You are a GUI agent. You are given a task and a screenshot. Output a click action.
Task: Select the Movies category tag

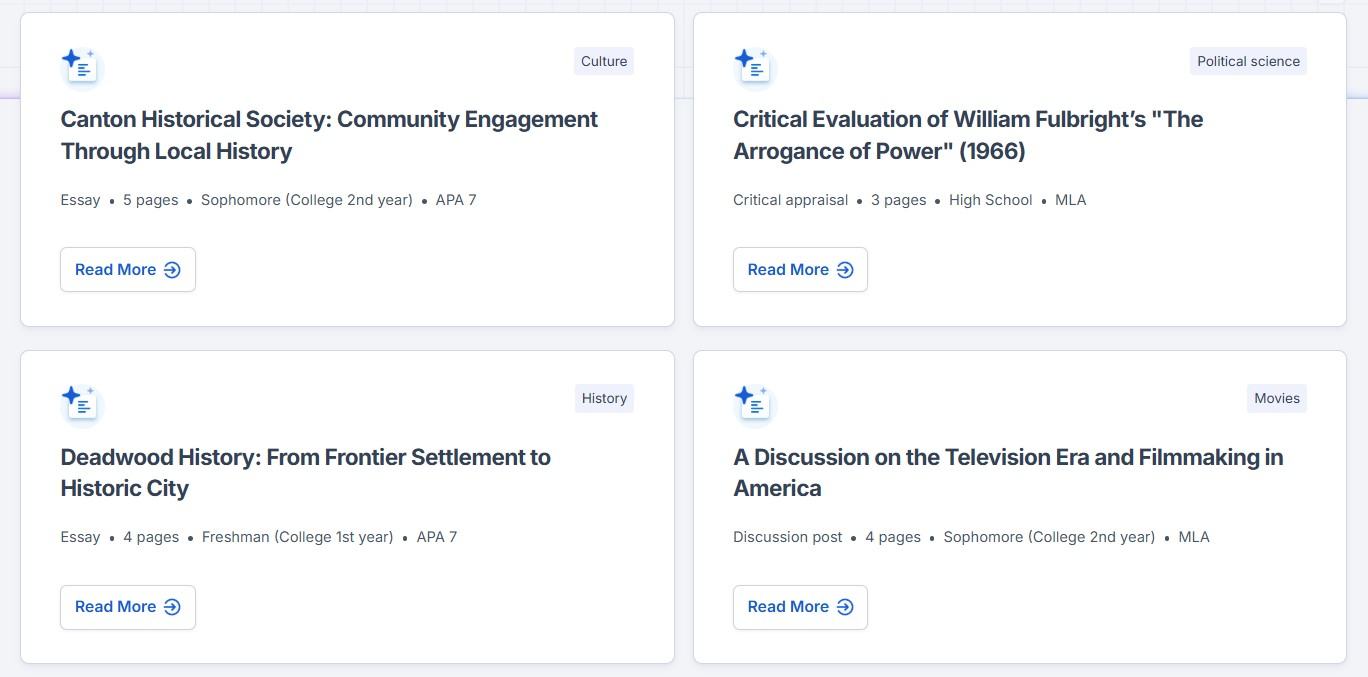1277,398
